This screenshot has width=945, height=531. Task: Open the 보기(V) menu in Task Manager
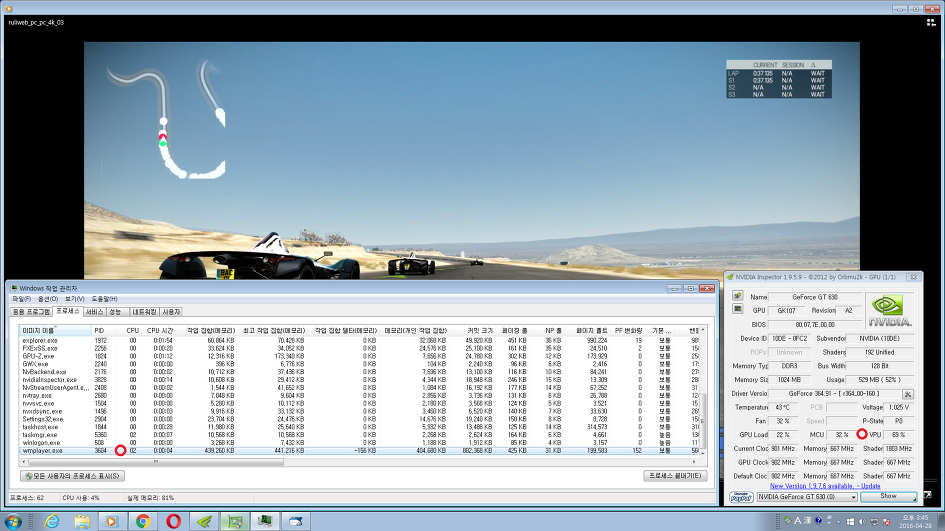(x=75, y=299)
